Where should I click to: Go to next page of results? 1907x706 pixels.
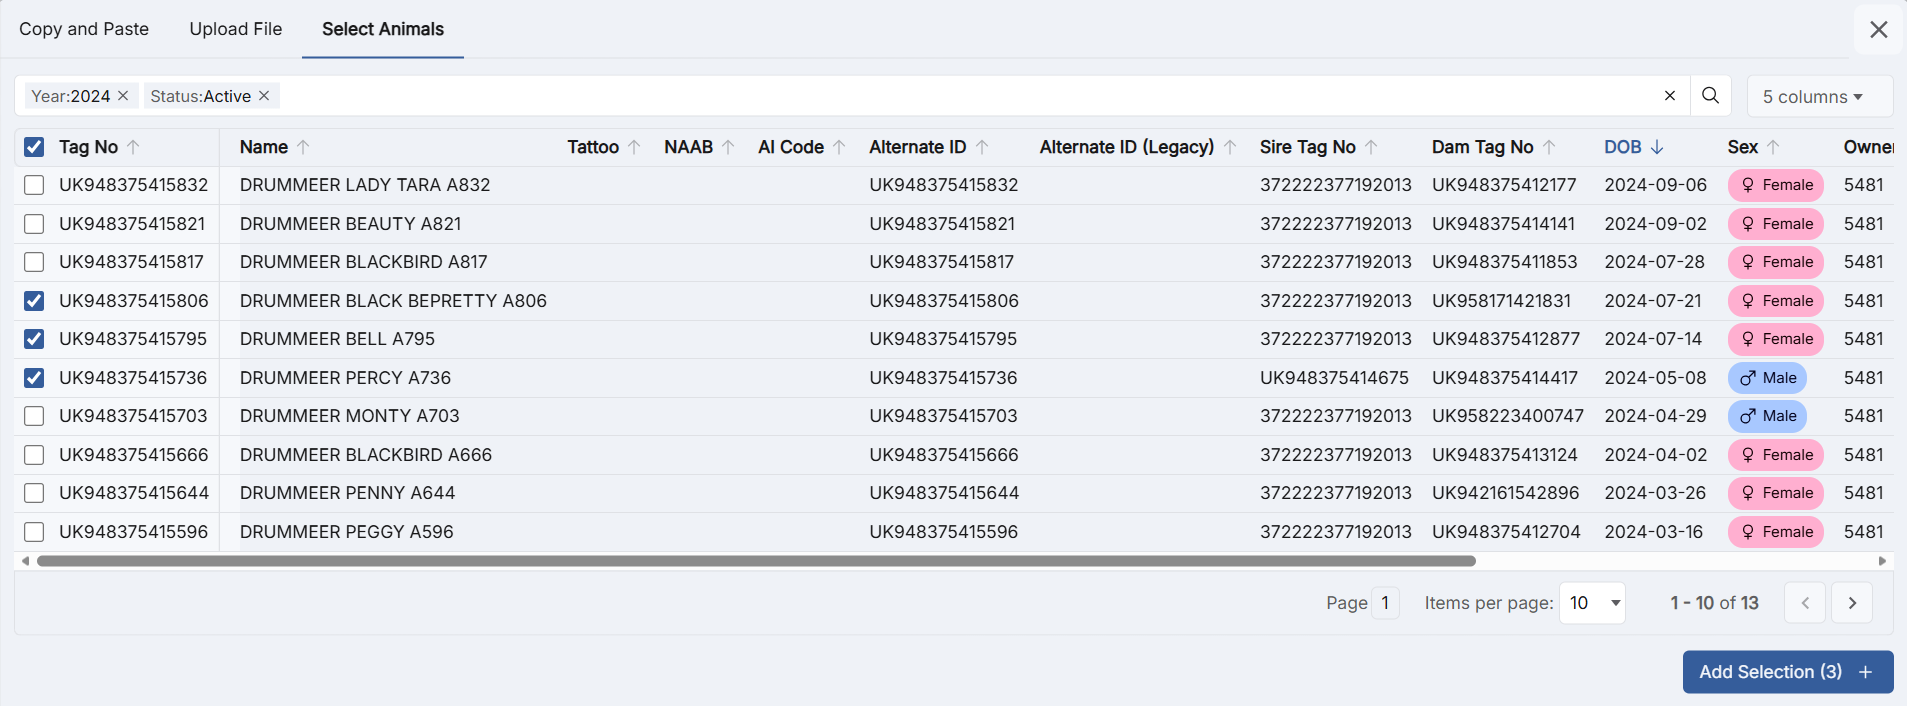click(x=1852, y=603)
